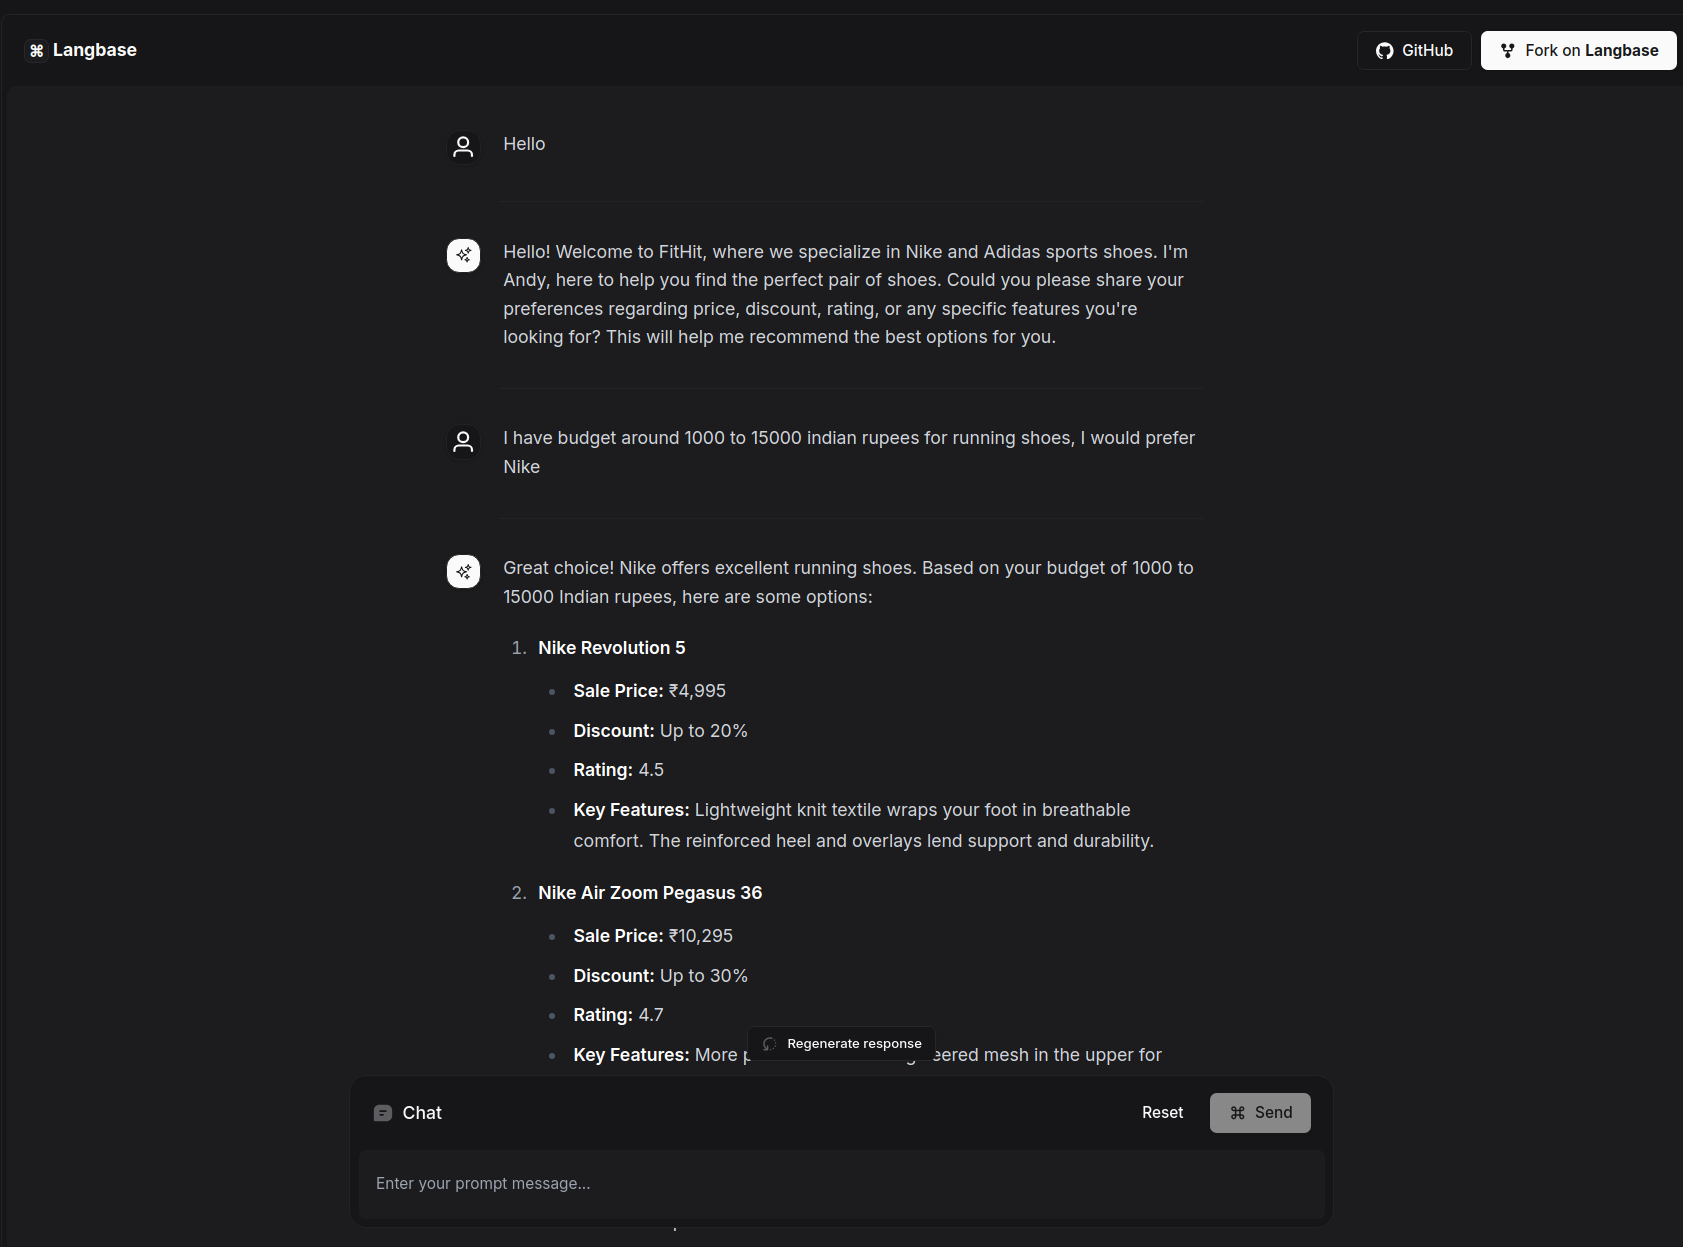This screenshot has height=1247, width=1683.
Task: Click the 'Chat' label in input panel
Action: [x=422, y=1113]
